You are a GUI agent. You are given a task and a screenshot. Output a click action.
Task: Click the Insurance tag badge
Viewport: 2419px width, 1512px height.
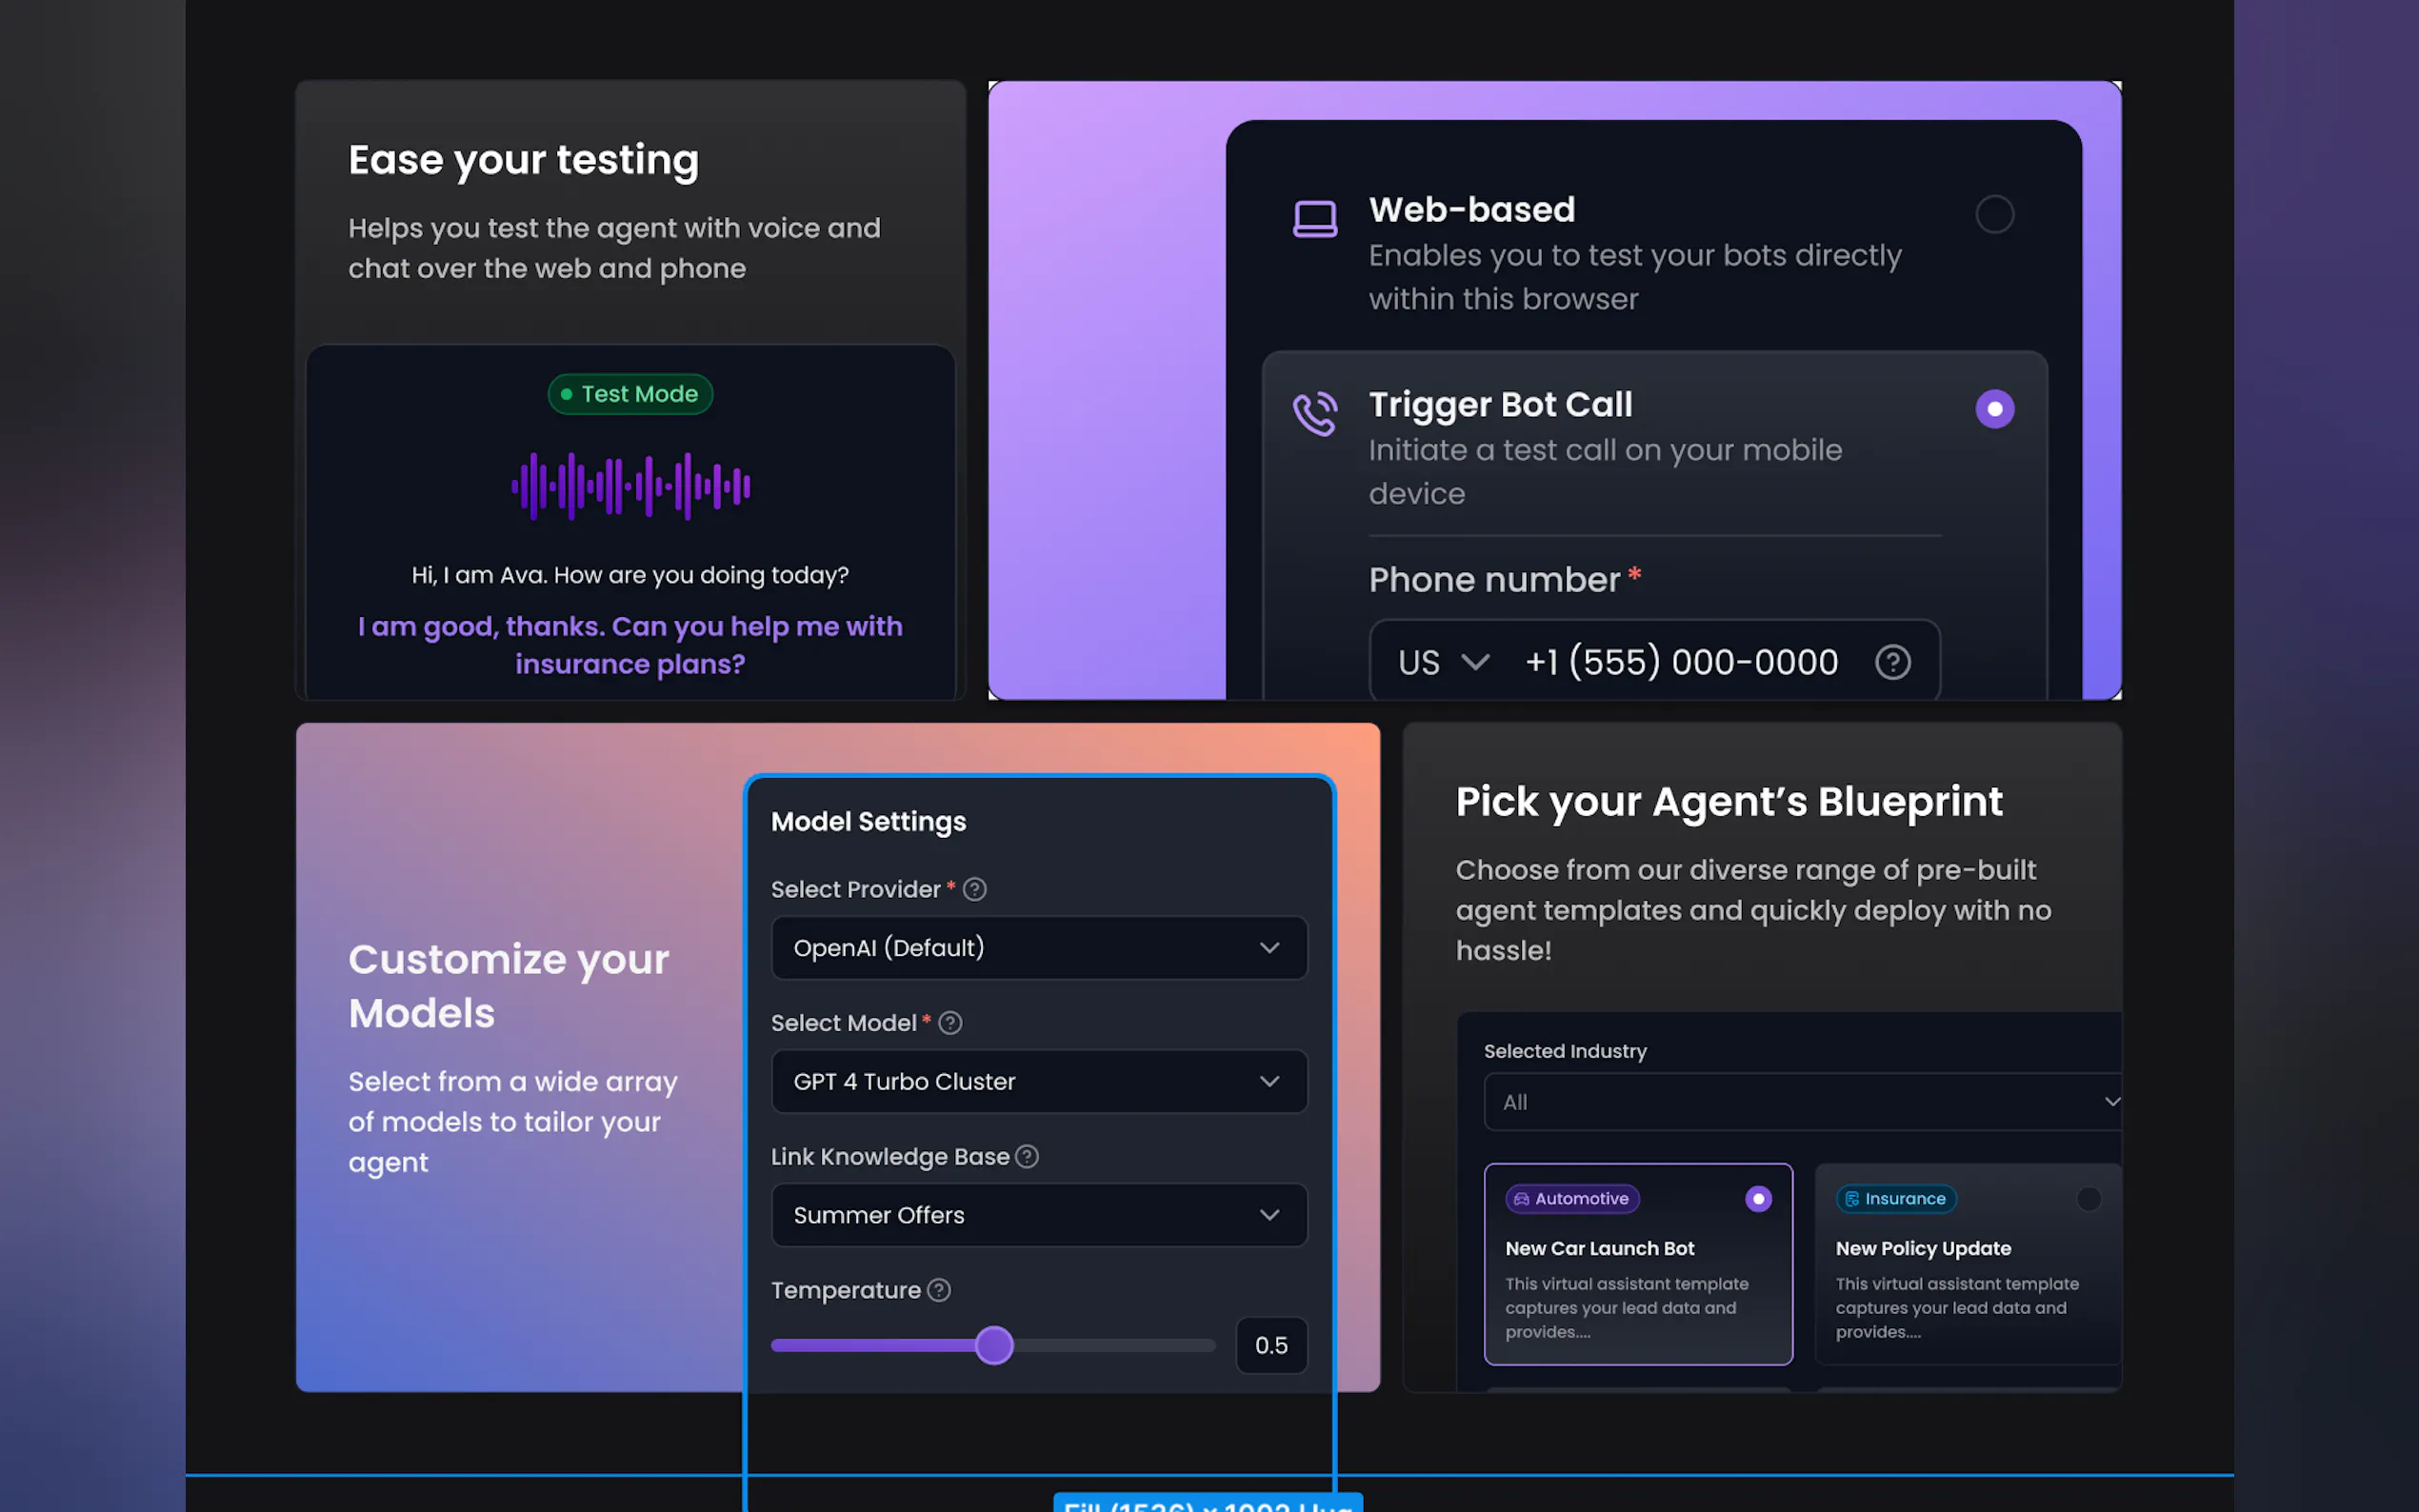[x=1895, y=1199]
